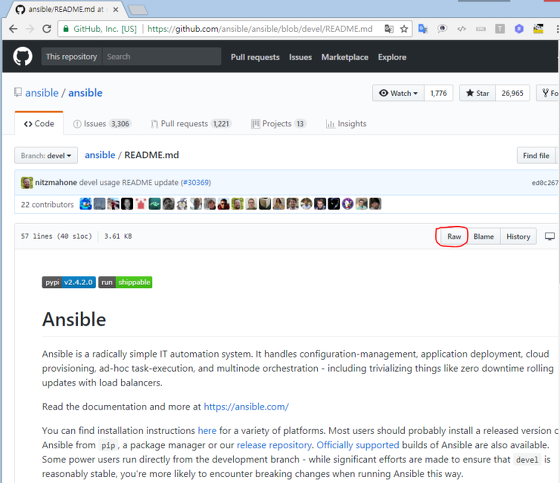Click the desktop display icon next to History

[550, 236]
